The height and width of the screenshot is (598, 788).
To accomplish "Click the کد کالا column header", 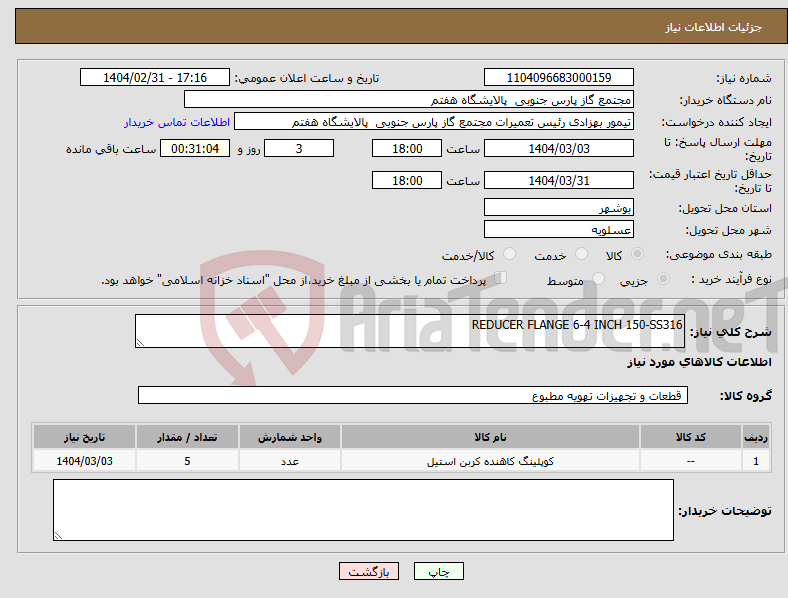I will pos(691,437).
